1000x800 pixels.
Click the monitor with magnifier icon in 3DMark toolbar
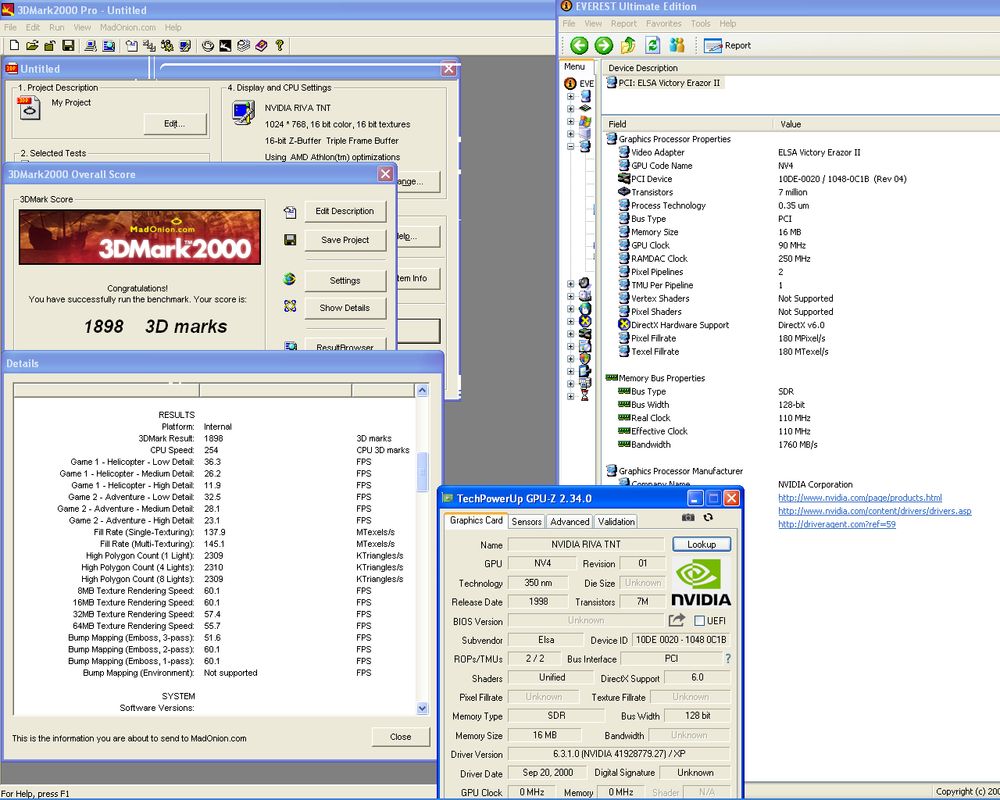coord(108,45)
